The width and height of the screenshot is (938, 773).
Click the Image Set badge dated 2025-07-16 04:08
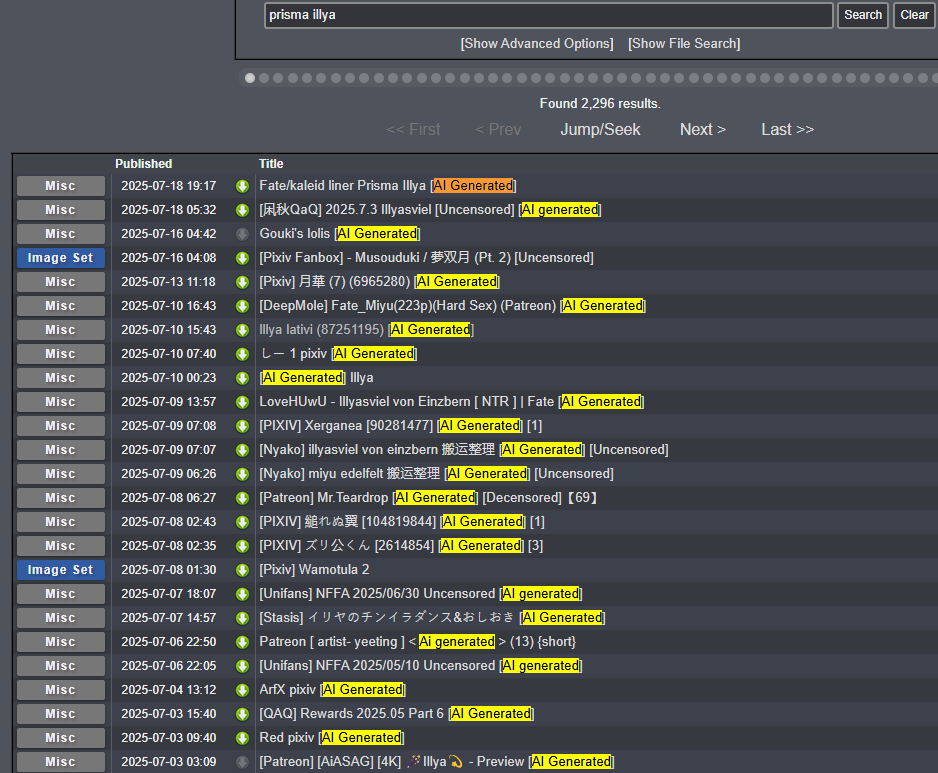tap(60, 258)
